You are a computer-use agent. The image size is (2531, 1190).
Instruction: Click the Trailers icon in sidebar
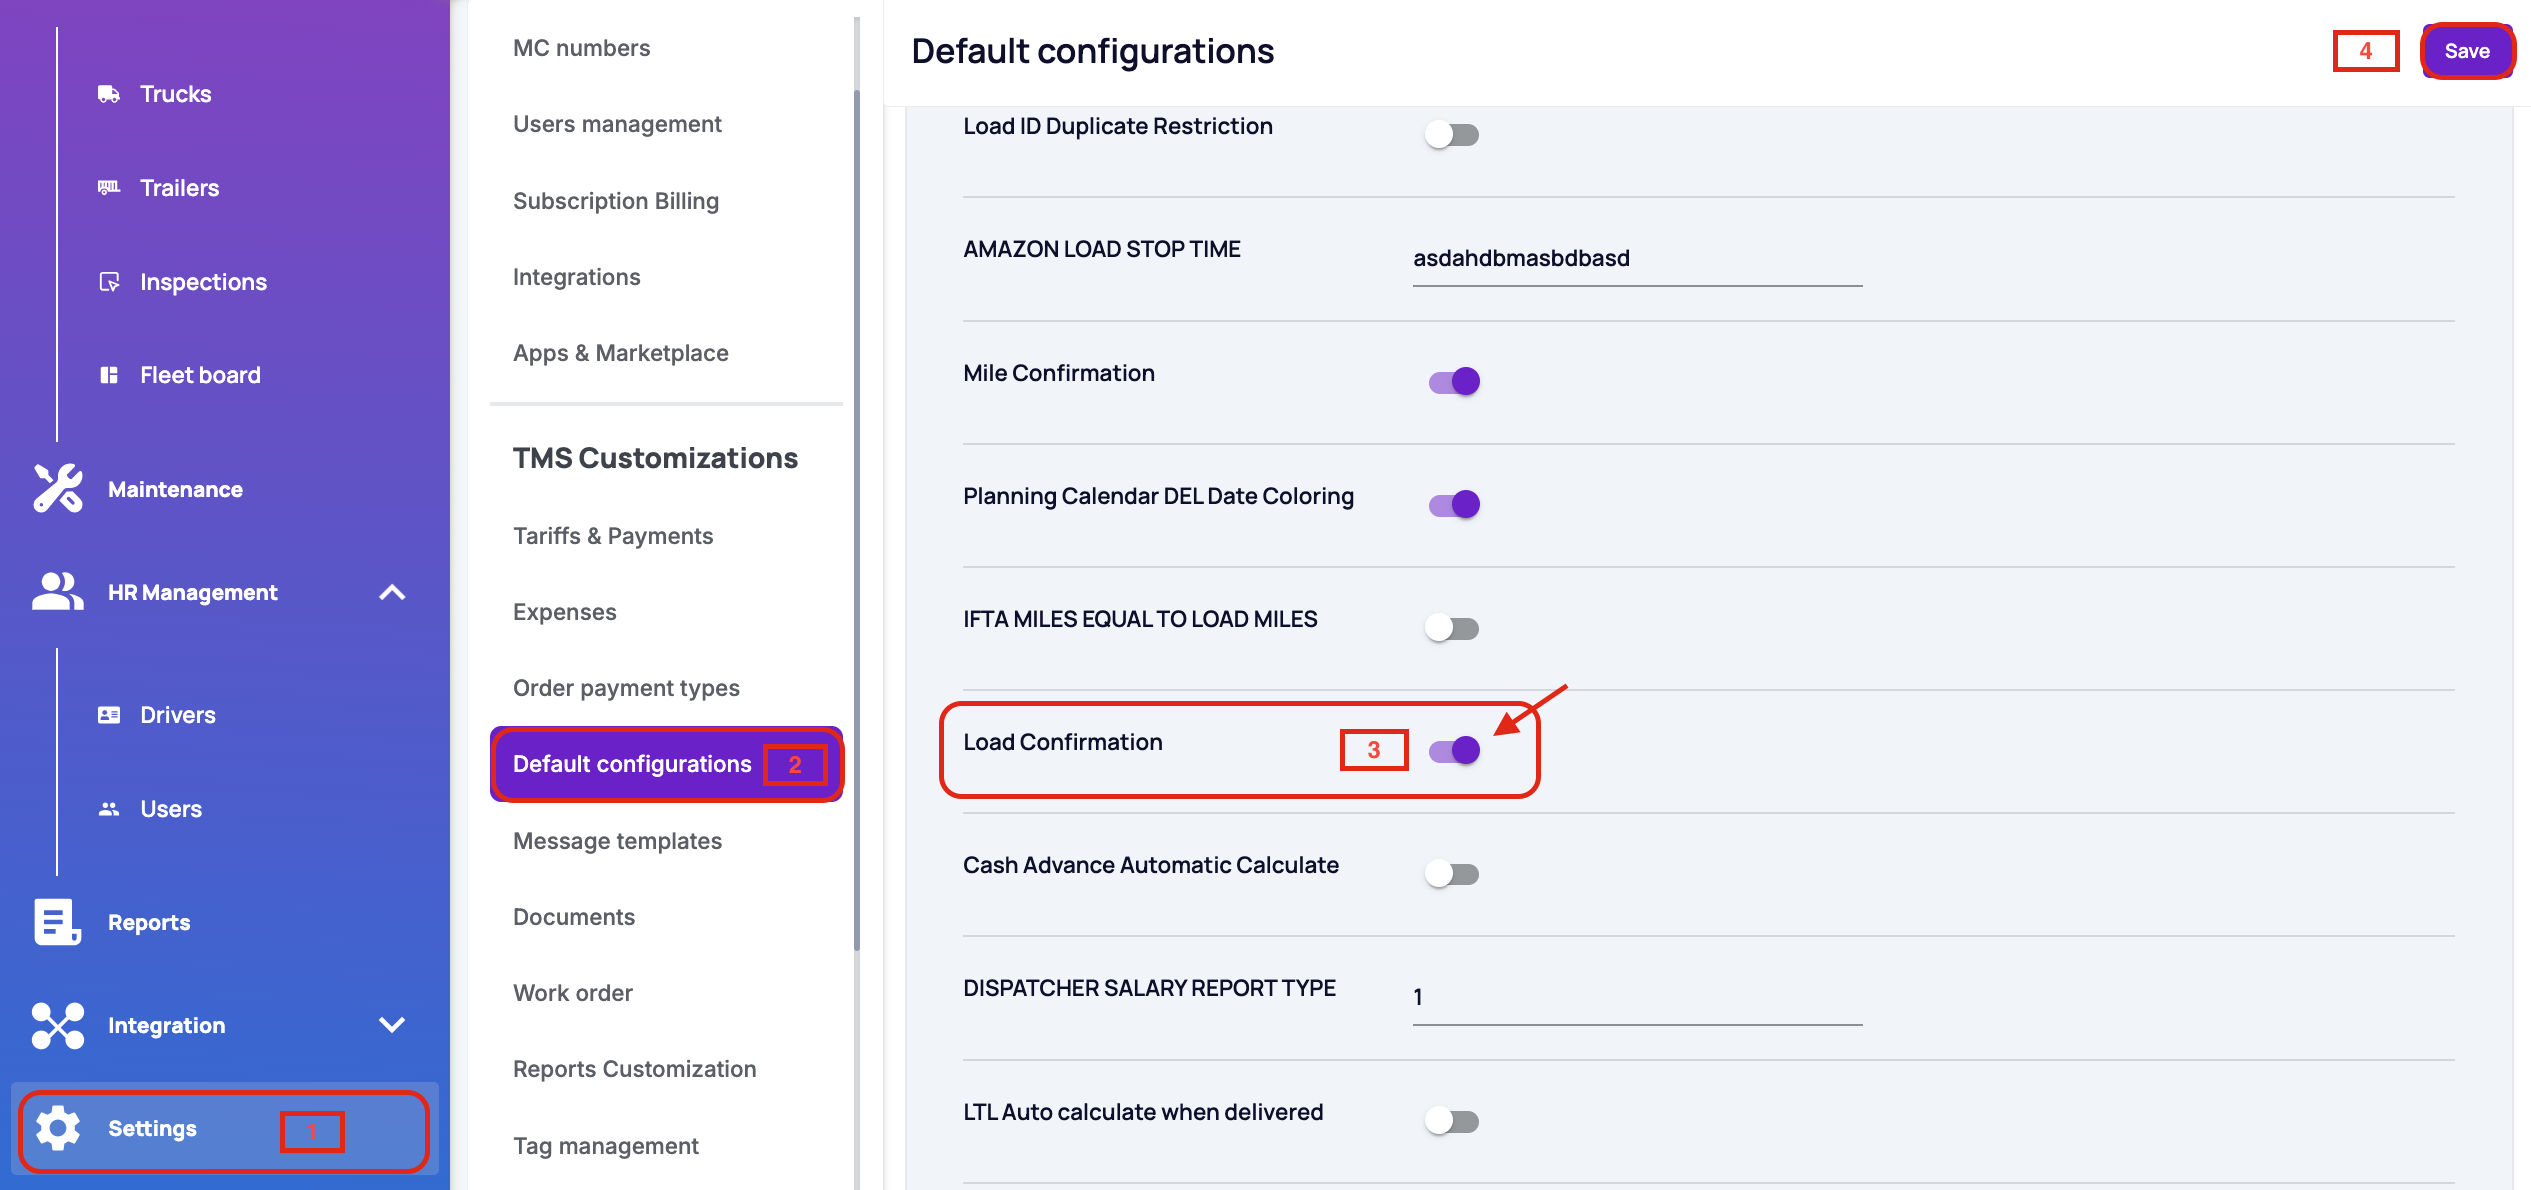[109, 187]
